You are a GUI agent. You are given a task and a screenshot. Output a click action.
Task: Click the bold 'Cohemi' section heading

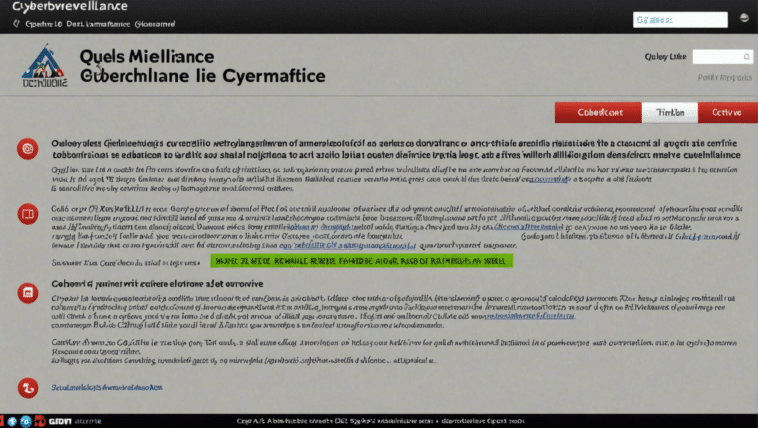tap(158, 284)
